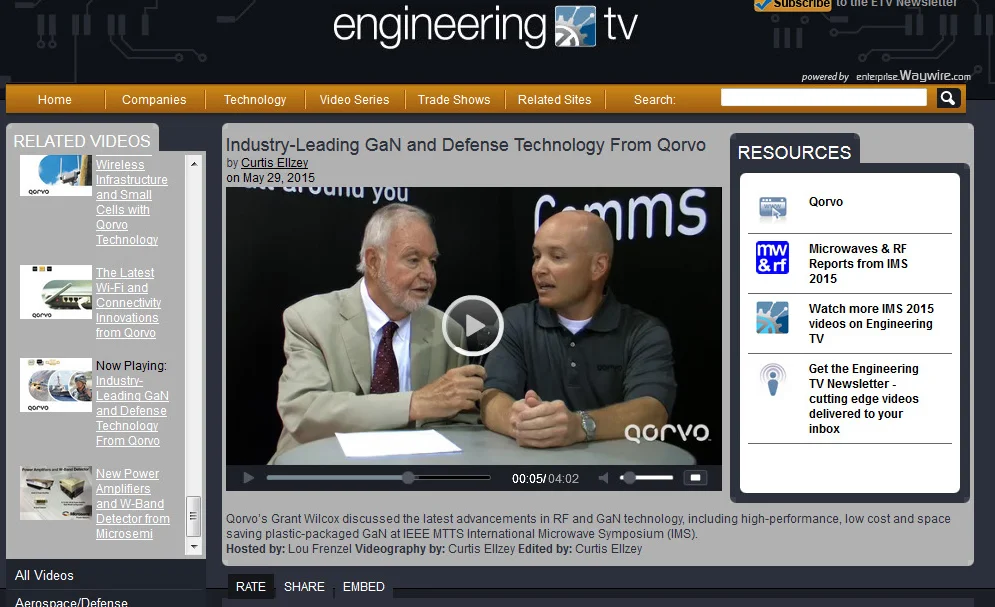Click the RESOURCES panel heading
The width and height of the screenshot is (995, 607).
coord(794,152)
